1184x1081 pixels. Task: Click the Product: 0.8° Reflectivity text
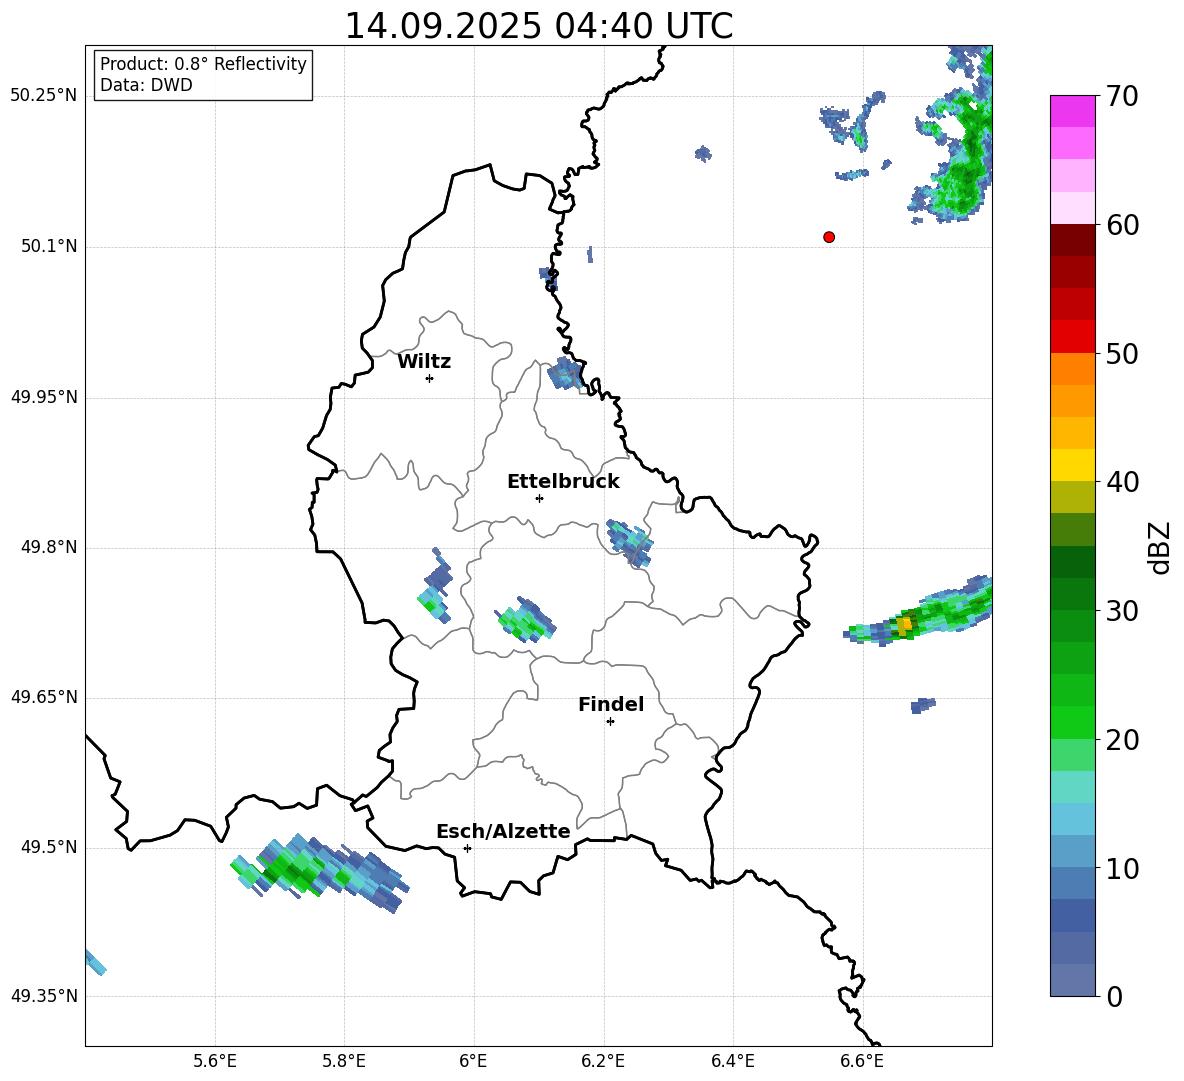pos(203,64)
